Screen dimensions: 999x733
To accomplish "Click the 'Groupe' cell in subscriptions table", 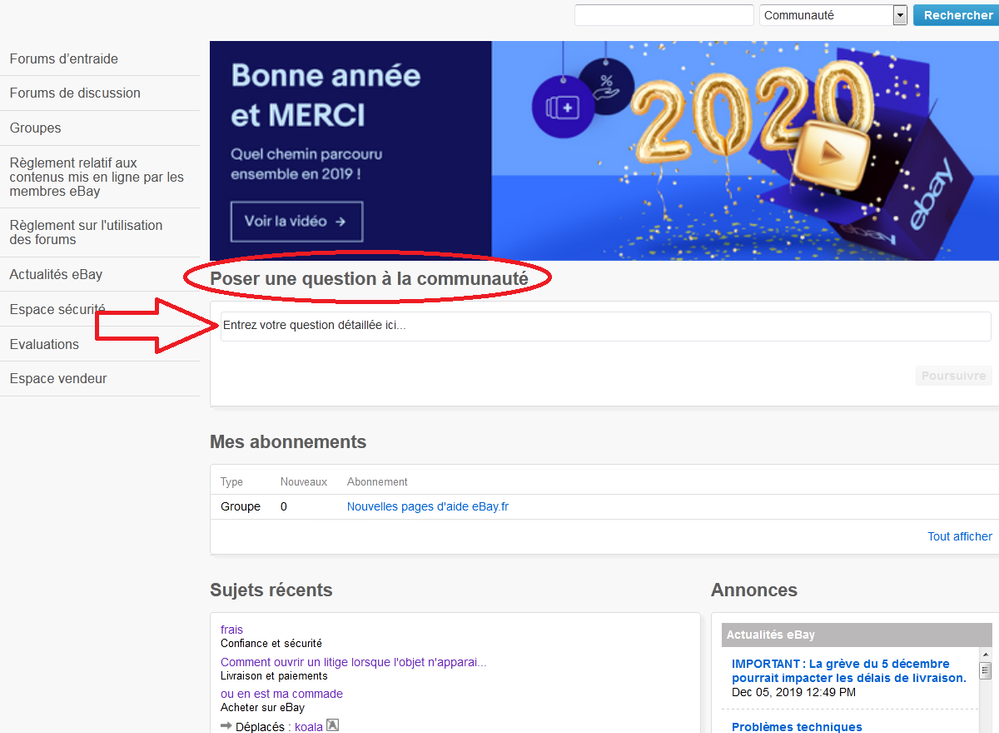I will [x=240, y=507].
